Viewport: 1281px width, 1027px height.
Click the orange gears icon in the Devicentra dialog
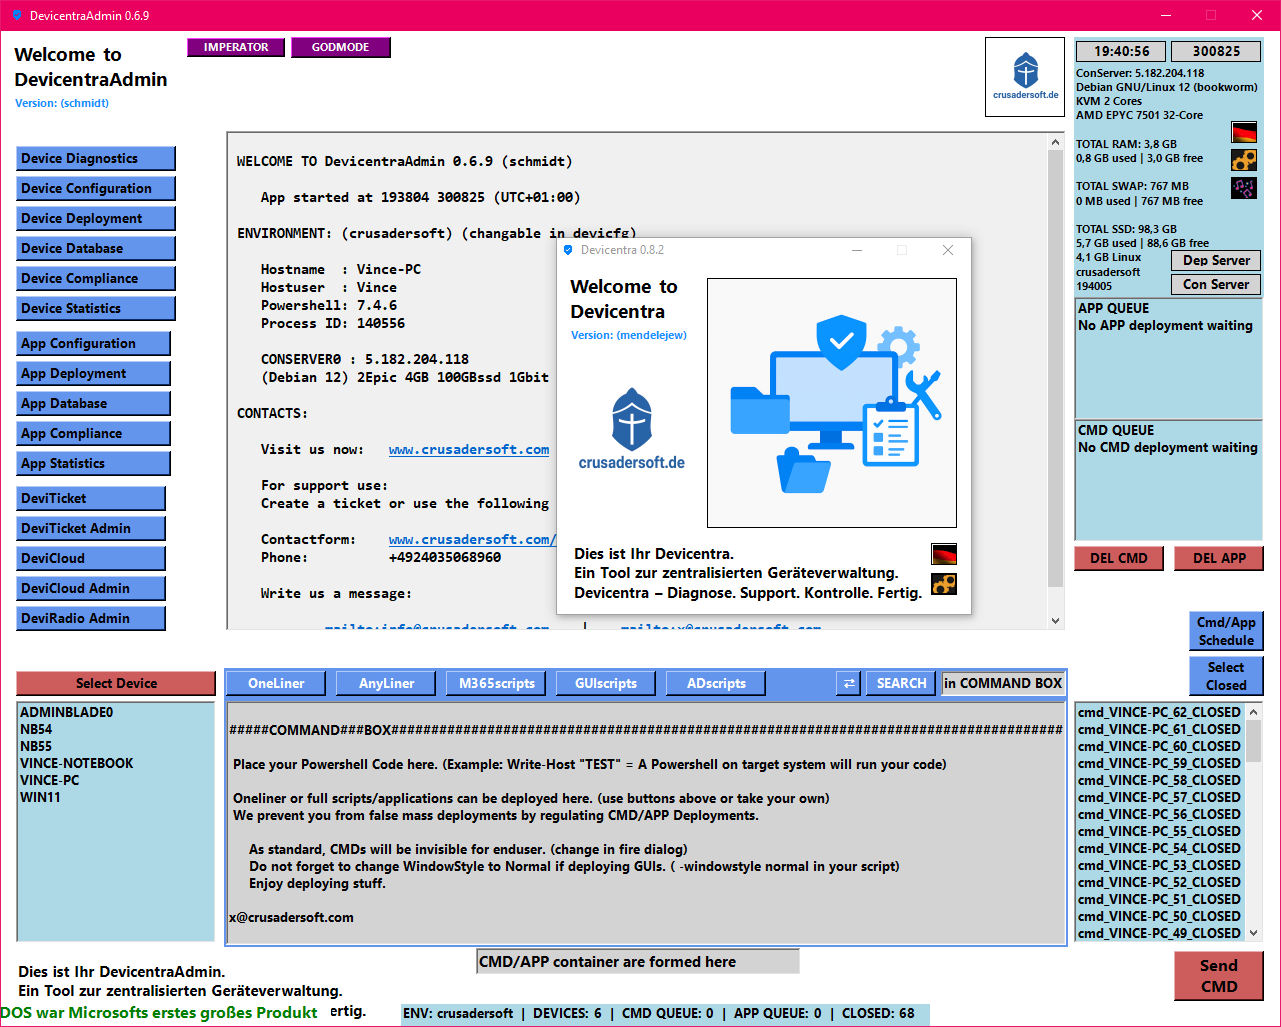click(x=943, y=584)
